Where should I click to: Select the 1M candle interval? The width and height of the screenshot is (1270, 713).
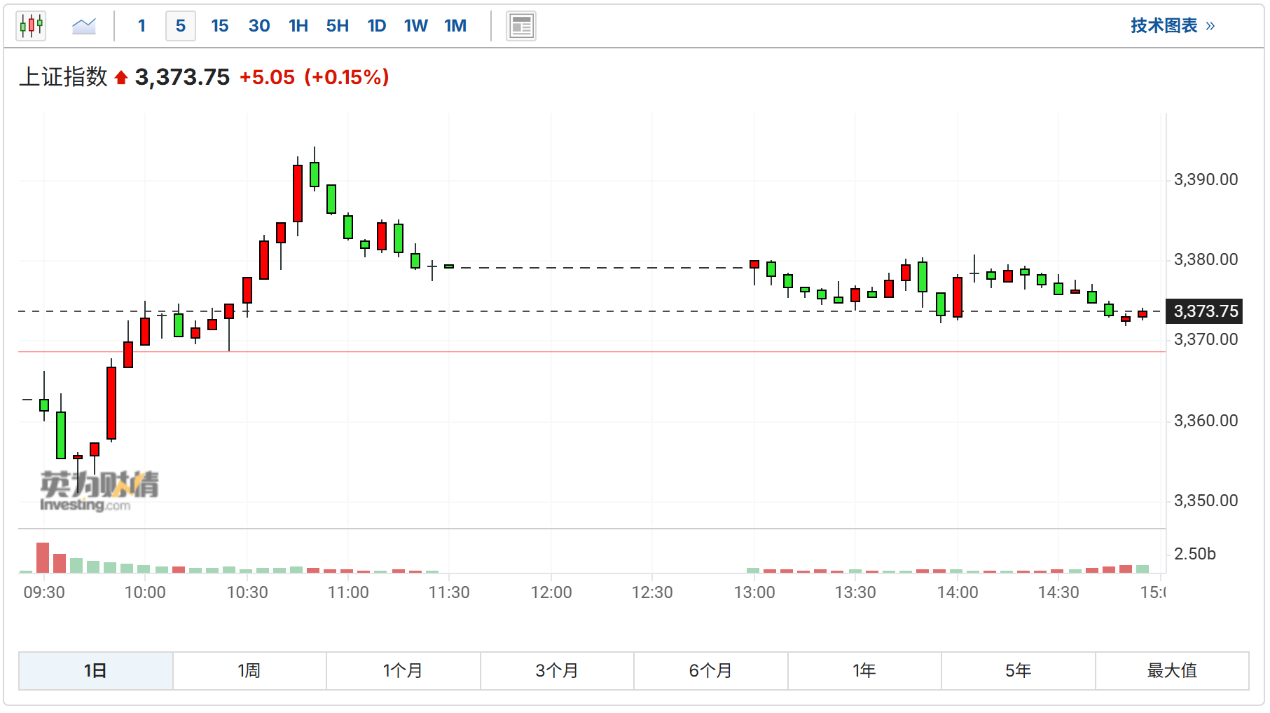pos(455,26)
